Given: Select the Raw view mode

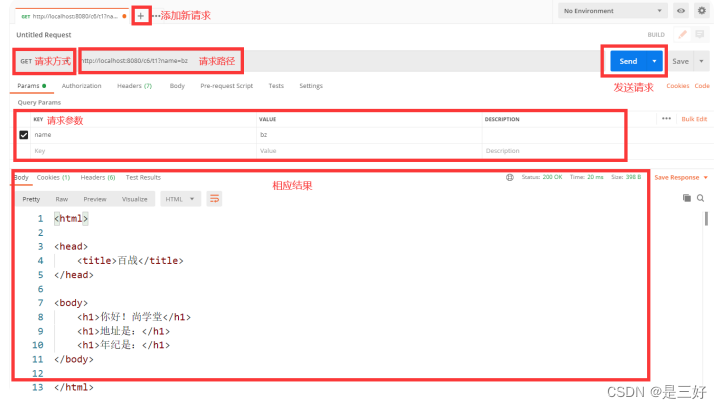Looking at the screenshot, I should (62, 199).
